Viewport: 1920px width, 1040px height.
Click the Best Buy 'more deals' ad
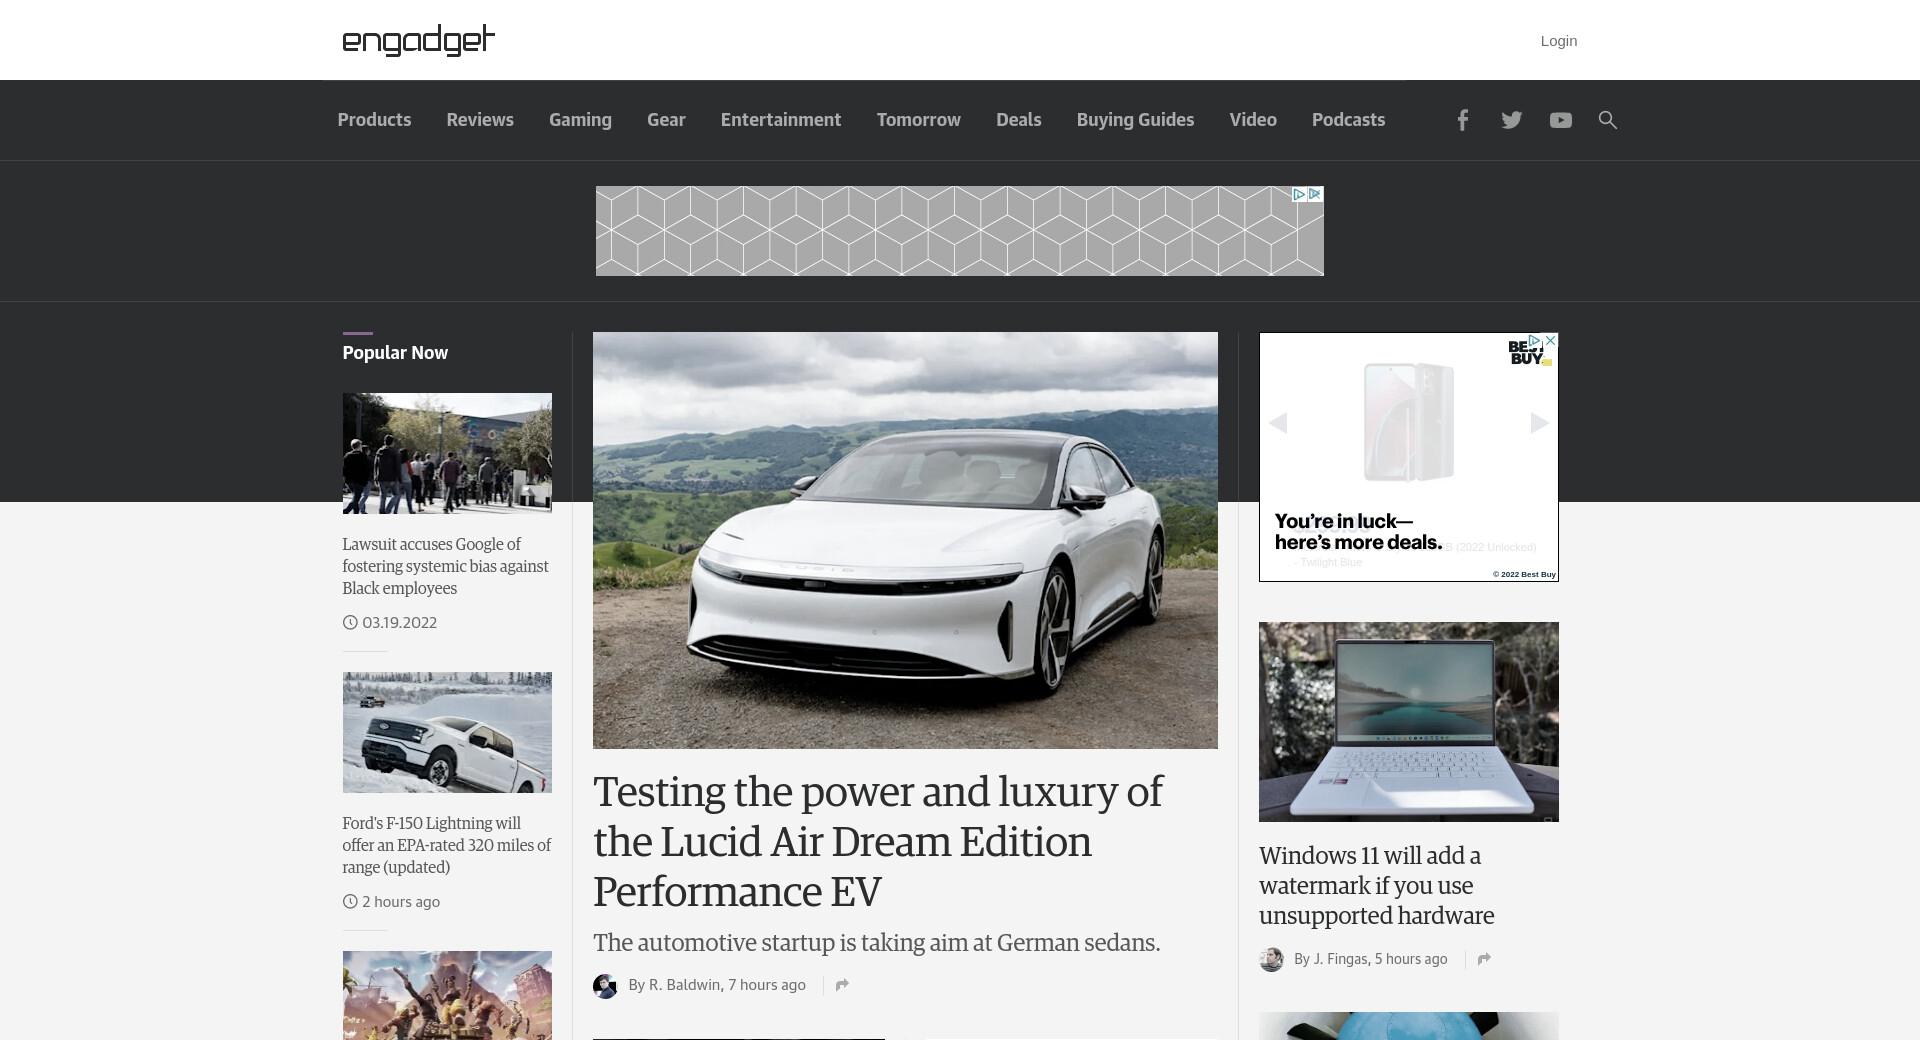[x=1408, y=457]
